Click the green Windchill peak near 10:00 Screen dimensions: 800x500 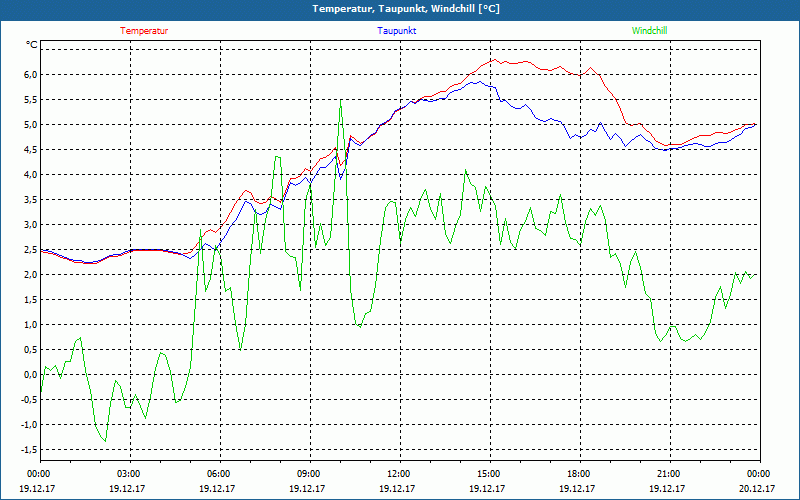pos(341,101)
